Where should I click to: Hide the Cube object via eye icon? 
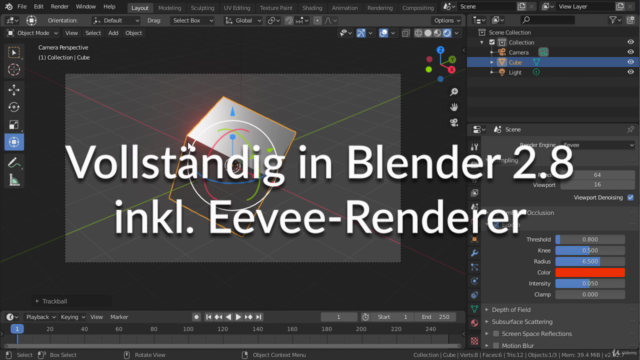pyautogui.click(x=630, y=62)
